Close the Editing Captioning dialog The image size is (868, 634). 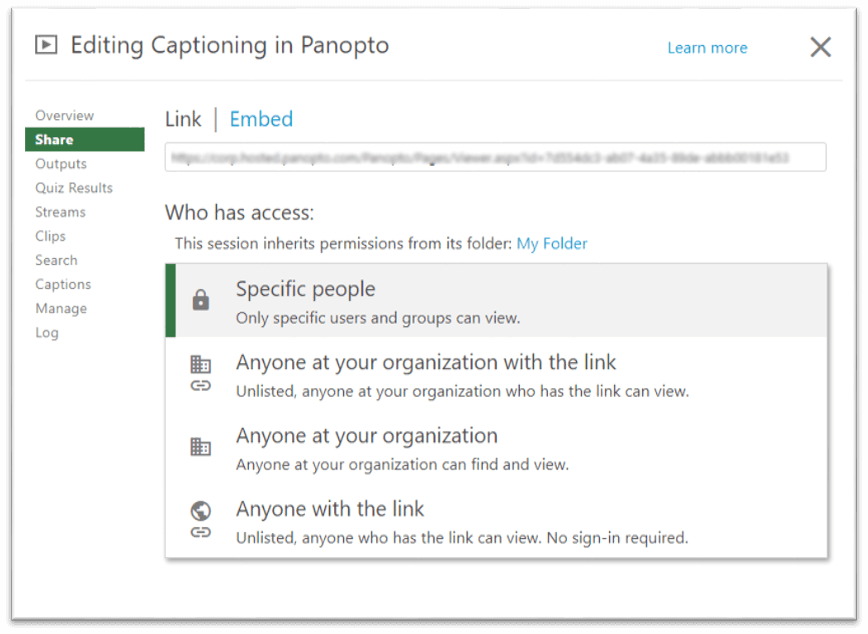(x=820, y=47)
